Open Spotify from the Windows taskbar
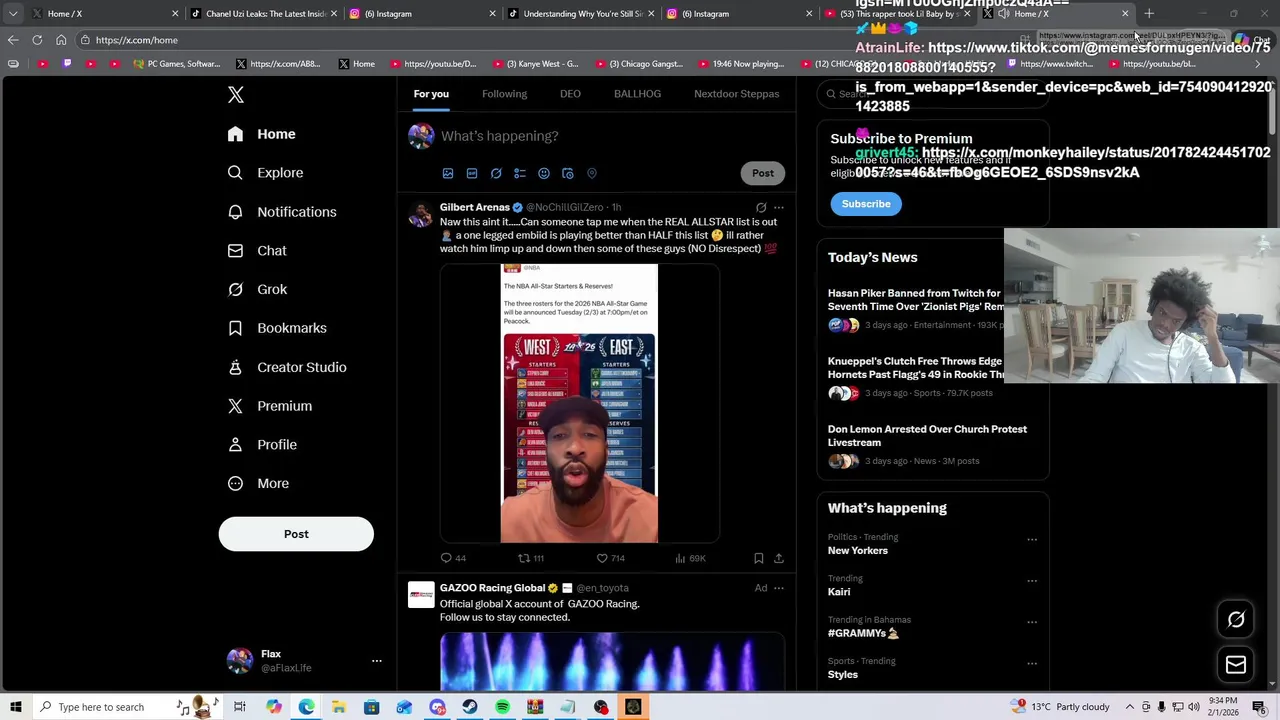The image size is (1280, 720). (503, 707)
